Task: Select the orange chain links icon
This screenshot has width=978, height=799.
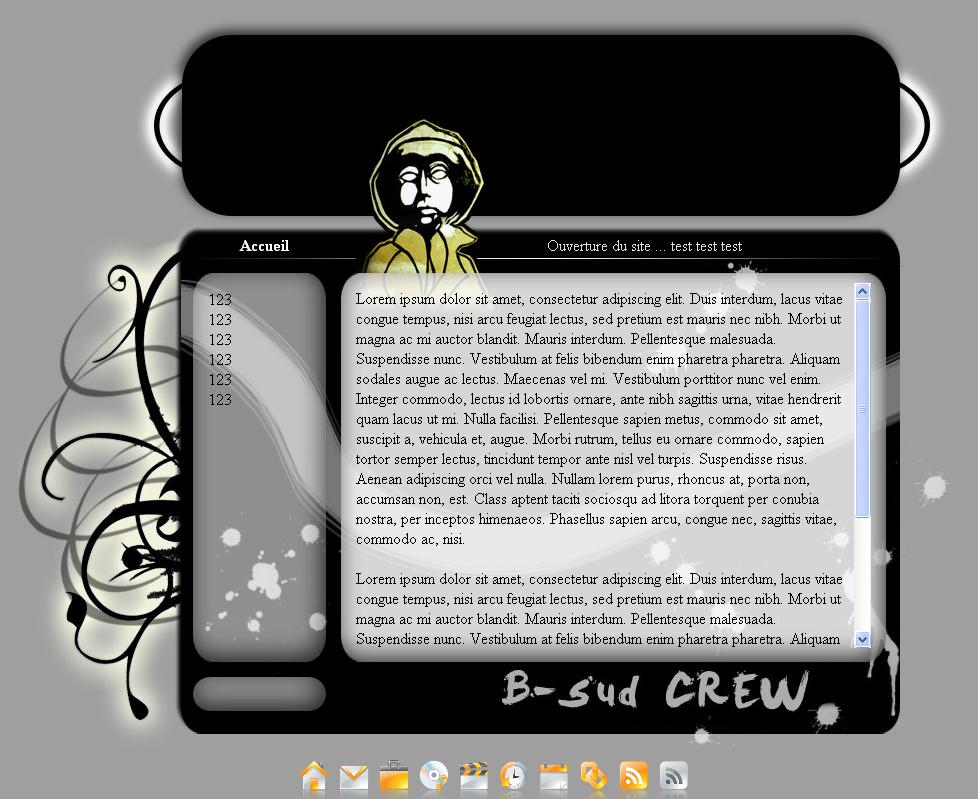Action: point(594,777)
